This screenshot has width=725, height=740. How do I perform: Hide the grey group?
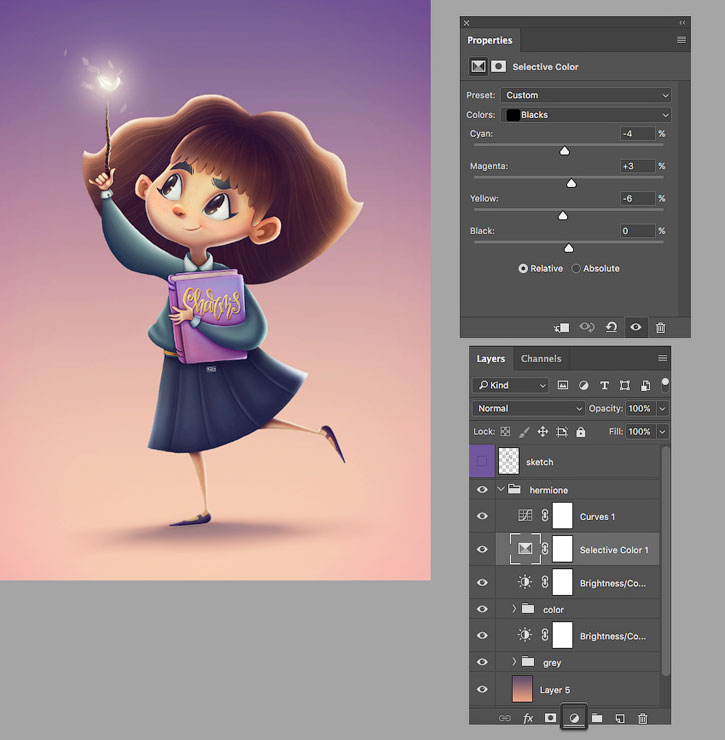(482, 662)
